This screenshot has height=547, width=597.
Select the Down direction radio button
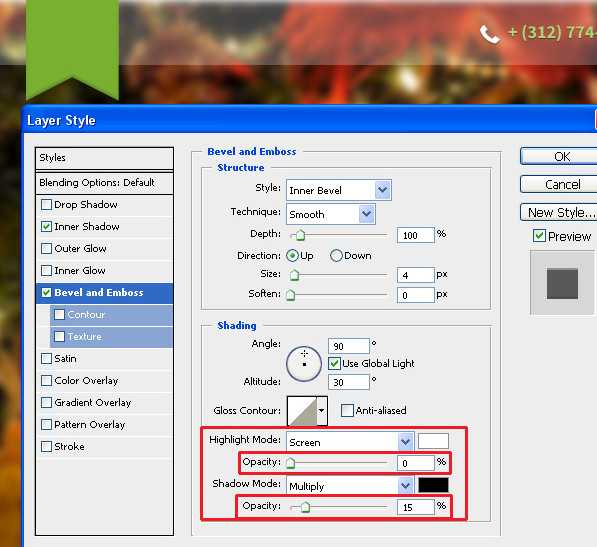(336, 255)
